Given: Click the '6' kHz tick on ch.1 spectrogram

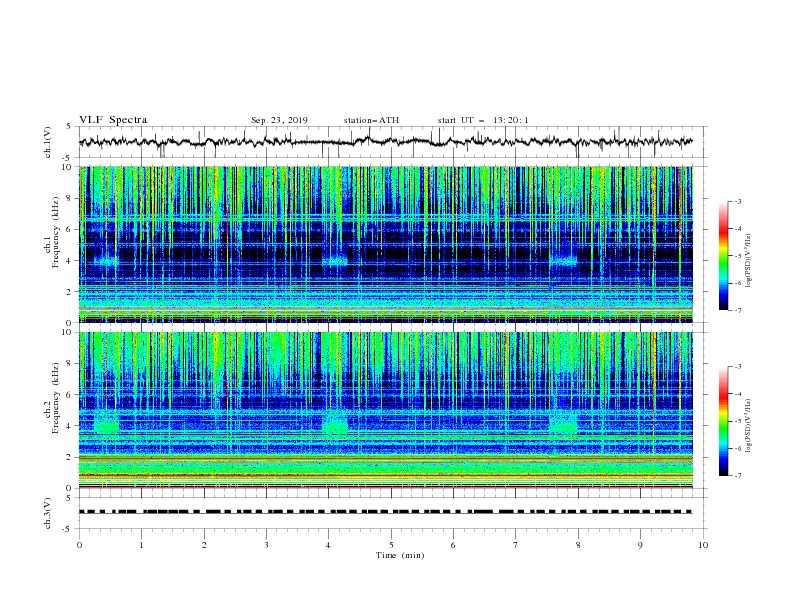Looking at the screenshot, I should (x=70, y=229).
